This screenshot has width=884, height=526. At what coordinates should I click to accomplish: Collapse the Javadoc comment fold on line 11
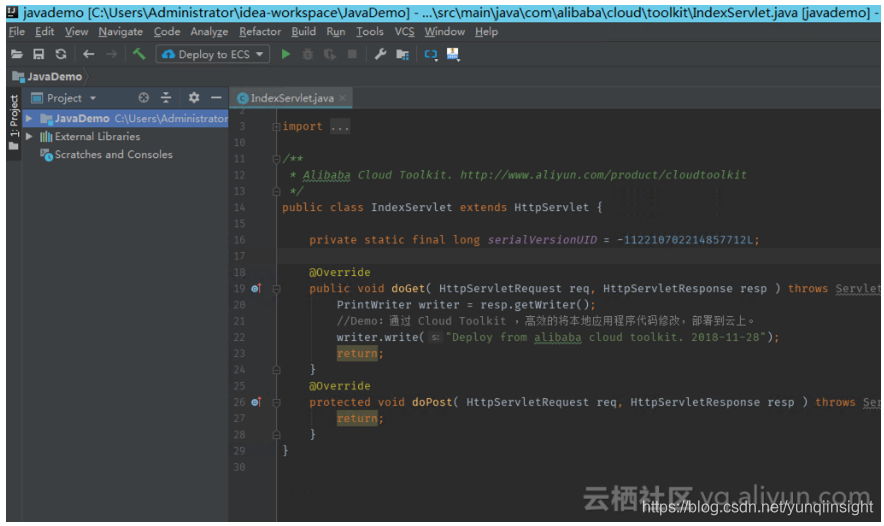pos(276,159)
